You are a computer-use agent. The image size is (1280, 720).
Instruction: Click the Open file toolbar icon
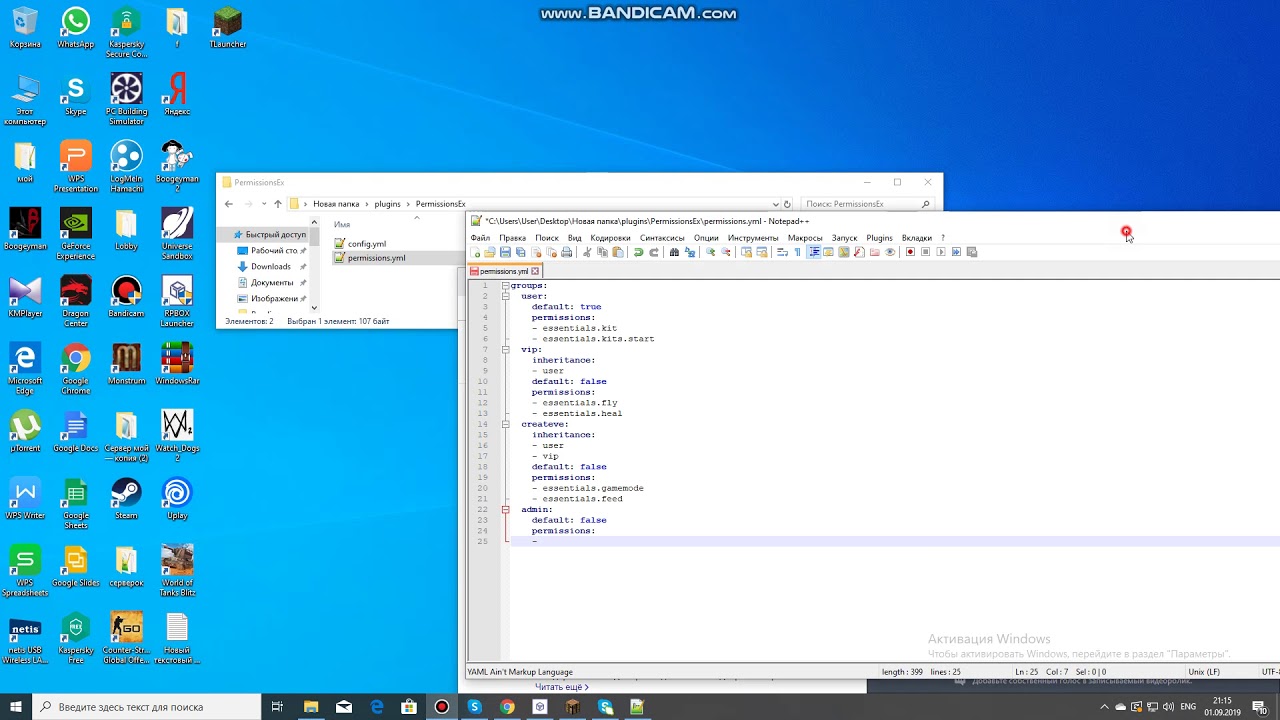pos(490,252)
